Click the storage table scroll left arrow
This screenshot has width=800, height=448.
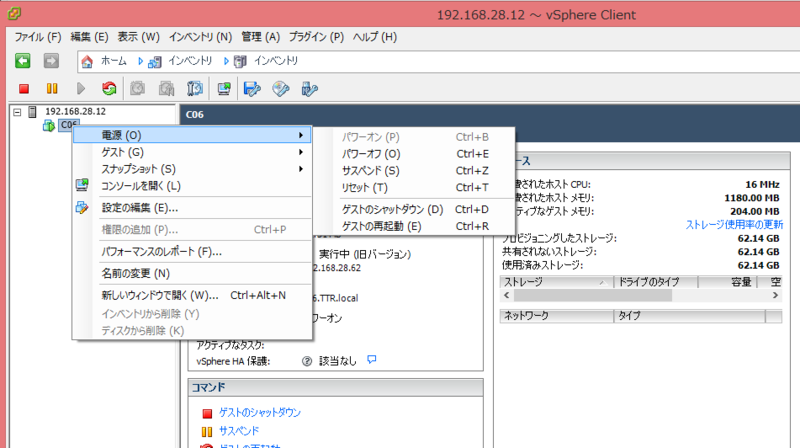[x=507, y=295]
